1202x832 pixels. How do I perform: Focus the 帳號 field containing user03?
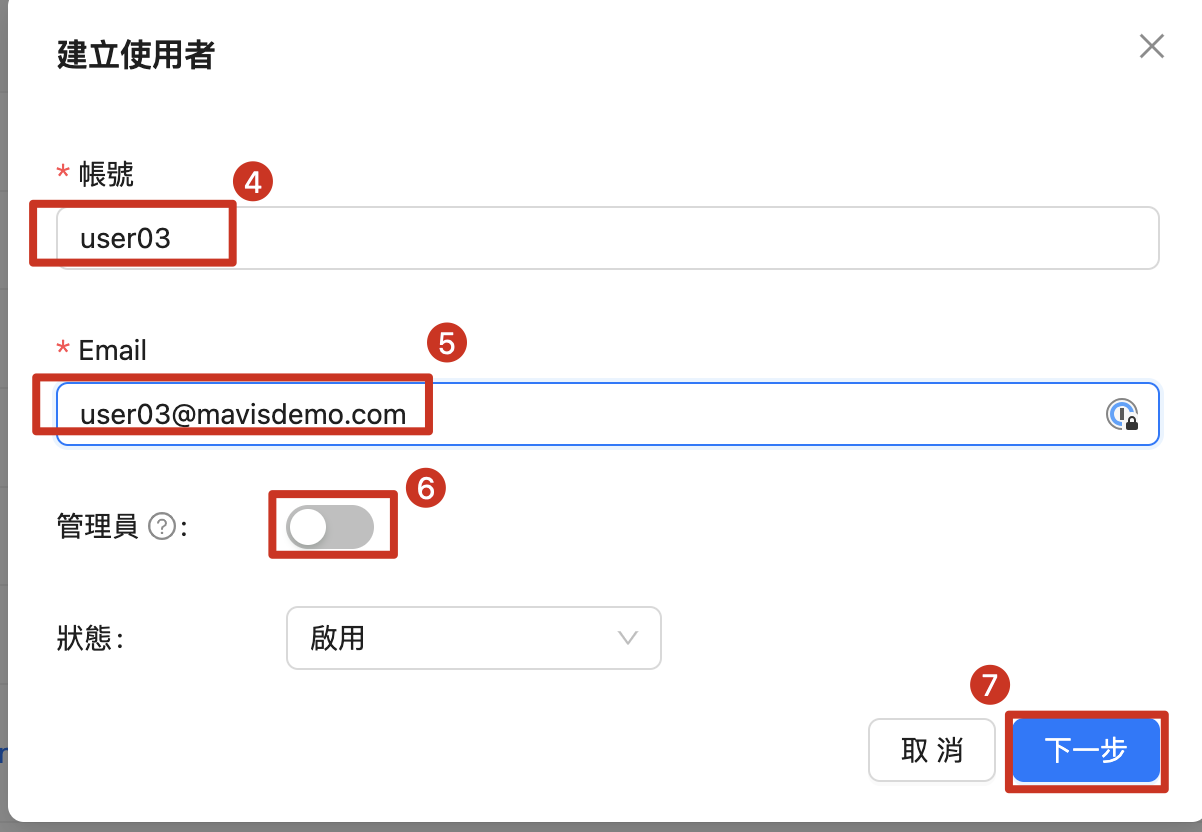pos(607,238)
